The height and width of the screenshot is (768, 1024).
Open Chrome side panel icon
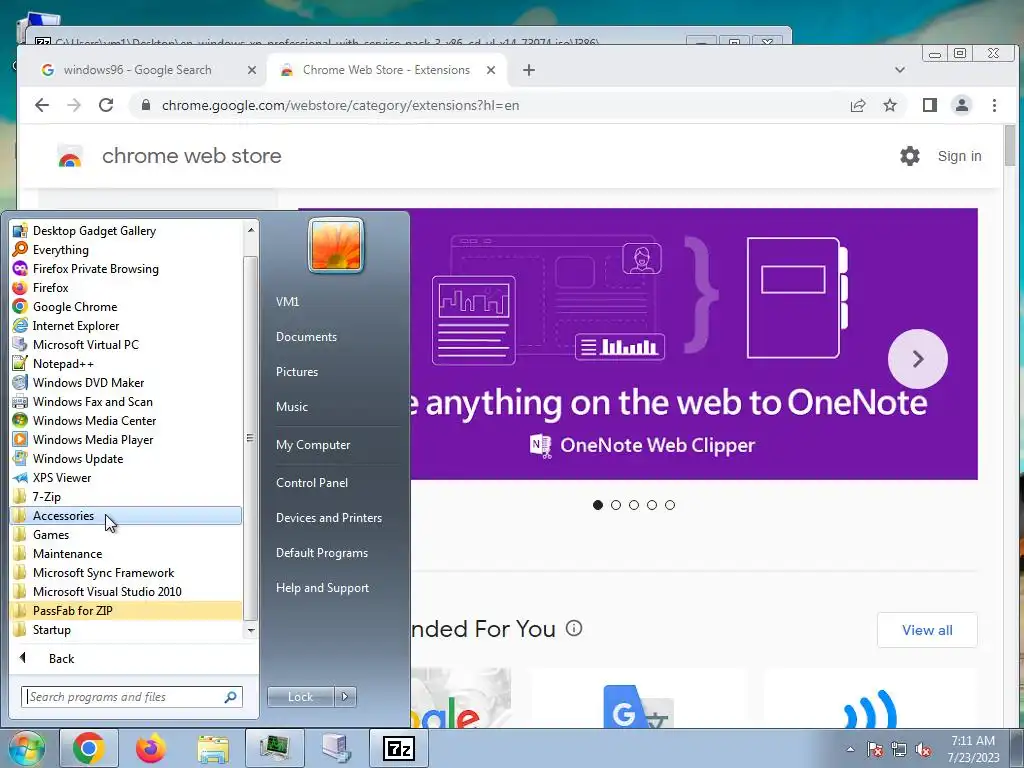coord(930,105)
